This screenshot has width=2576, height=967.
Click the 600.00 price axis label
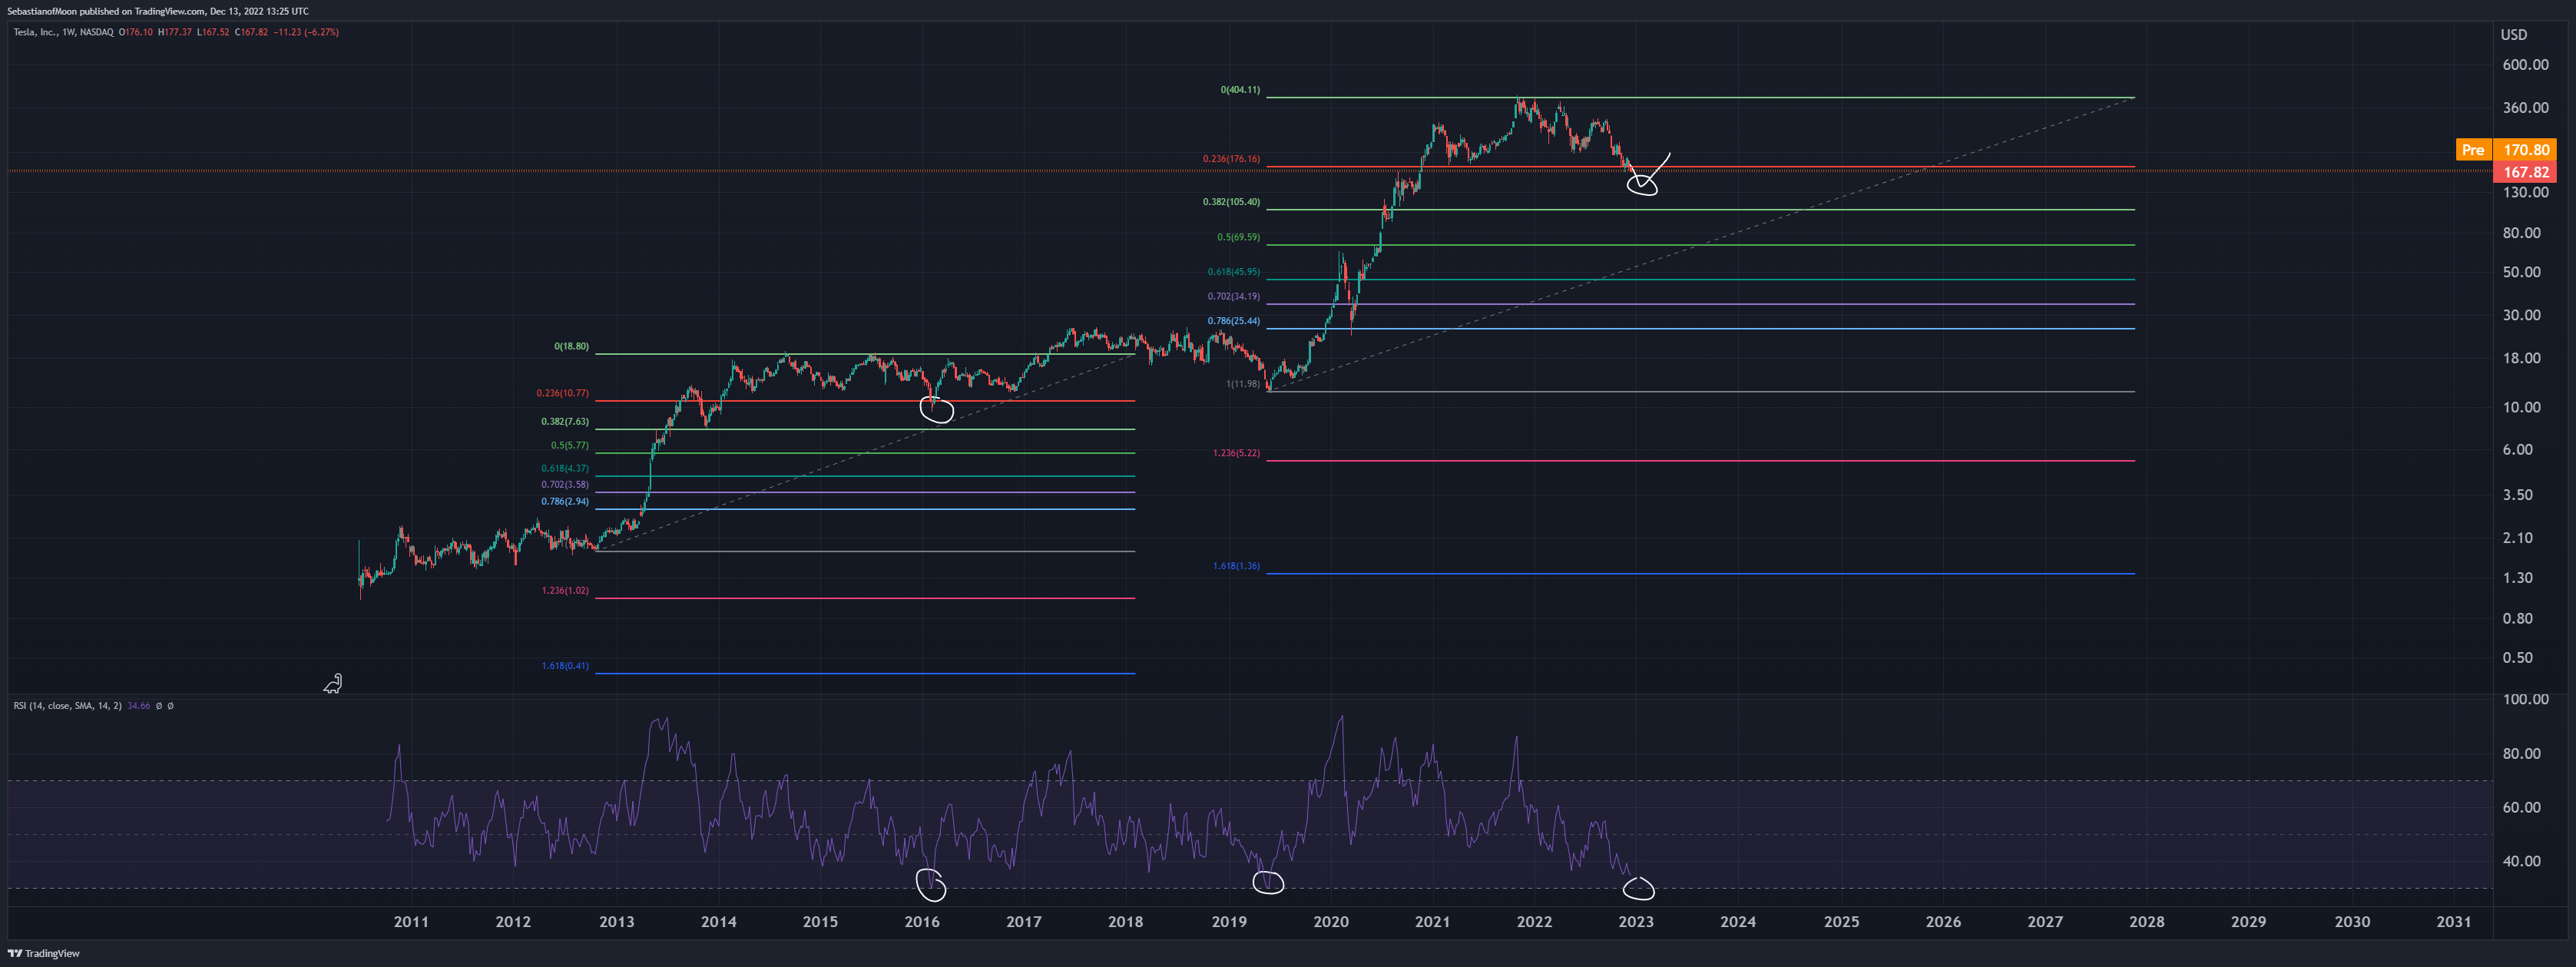[x=2525, y=65]
